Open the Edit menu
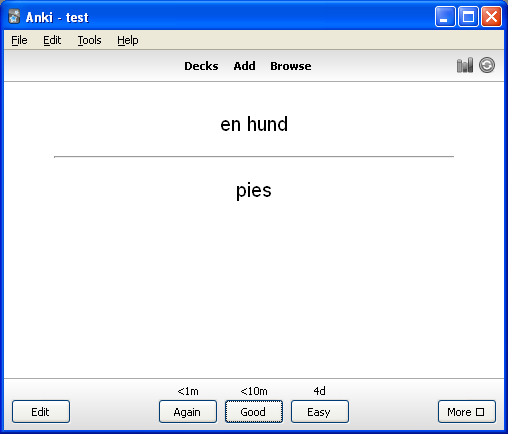Image resolution: width=508 pixels, height=434 pixels. pyautogui.click(x=52, y=40)
